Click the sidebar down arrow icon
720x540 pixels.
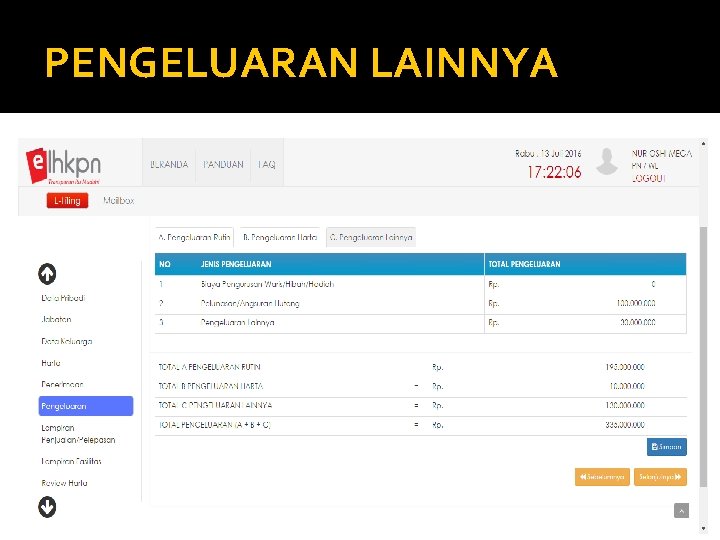click(47, 507)
